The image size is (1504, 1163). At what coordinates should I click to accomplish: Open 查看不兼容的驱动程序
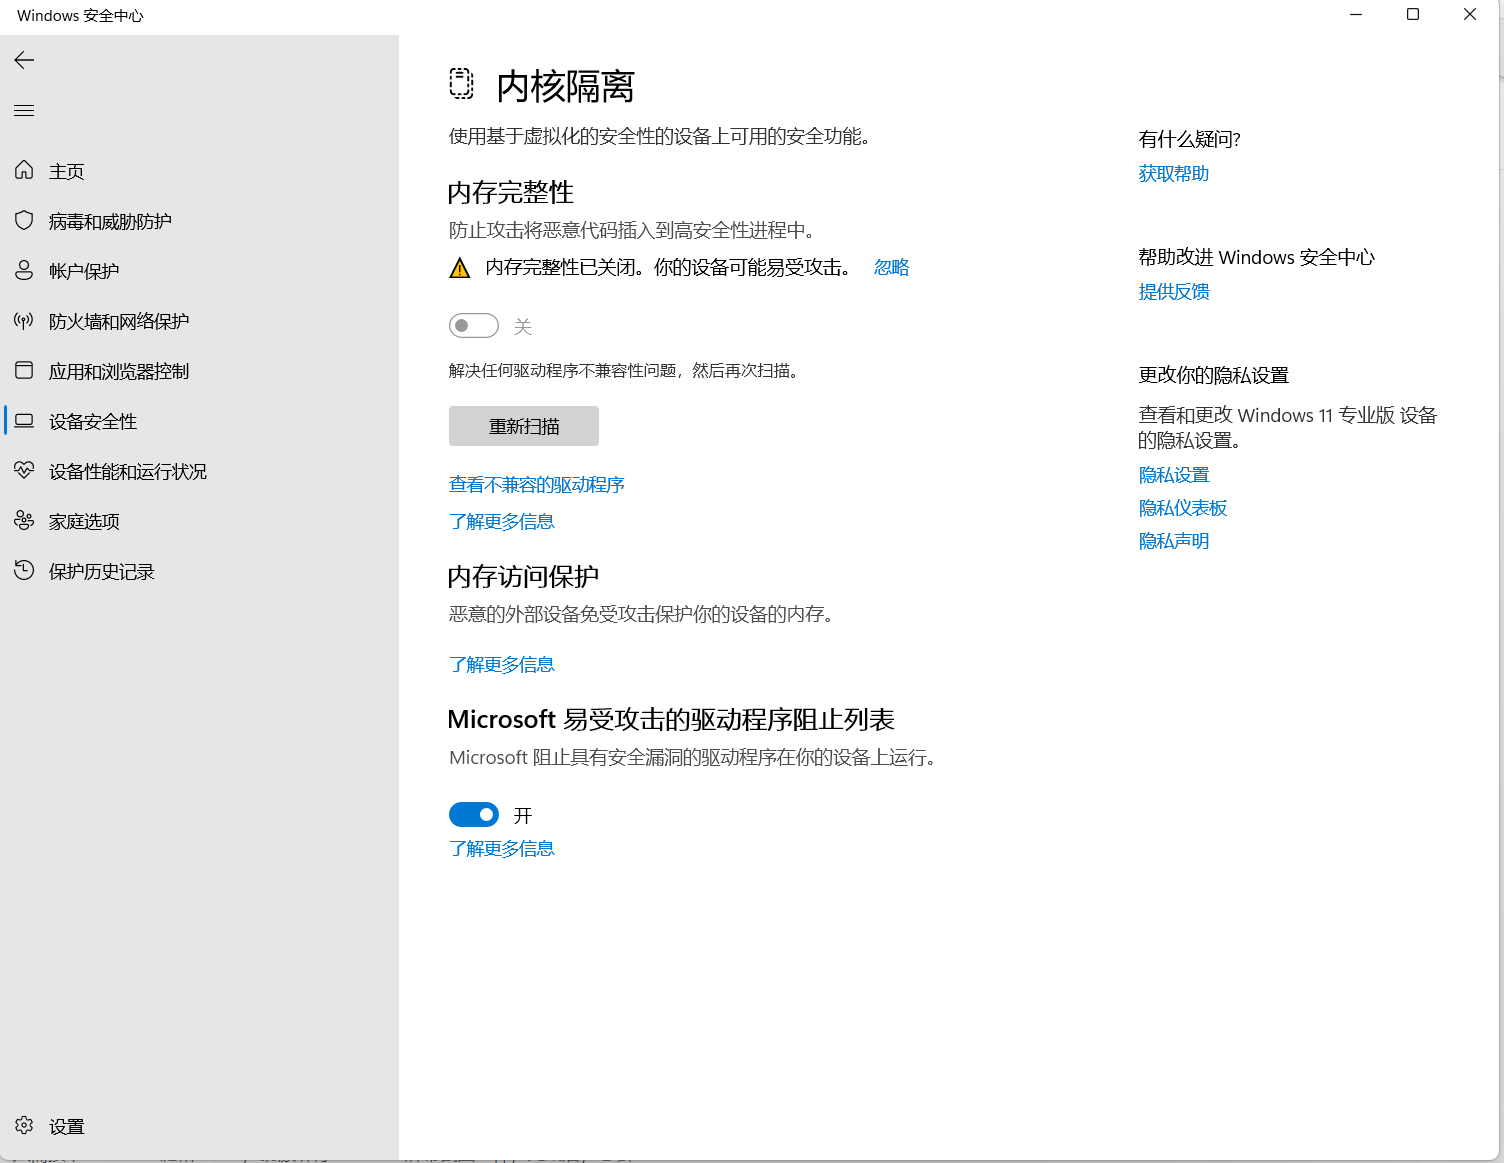[536, 484]
